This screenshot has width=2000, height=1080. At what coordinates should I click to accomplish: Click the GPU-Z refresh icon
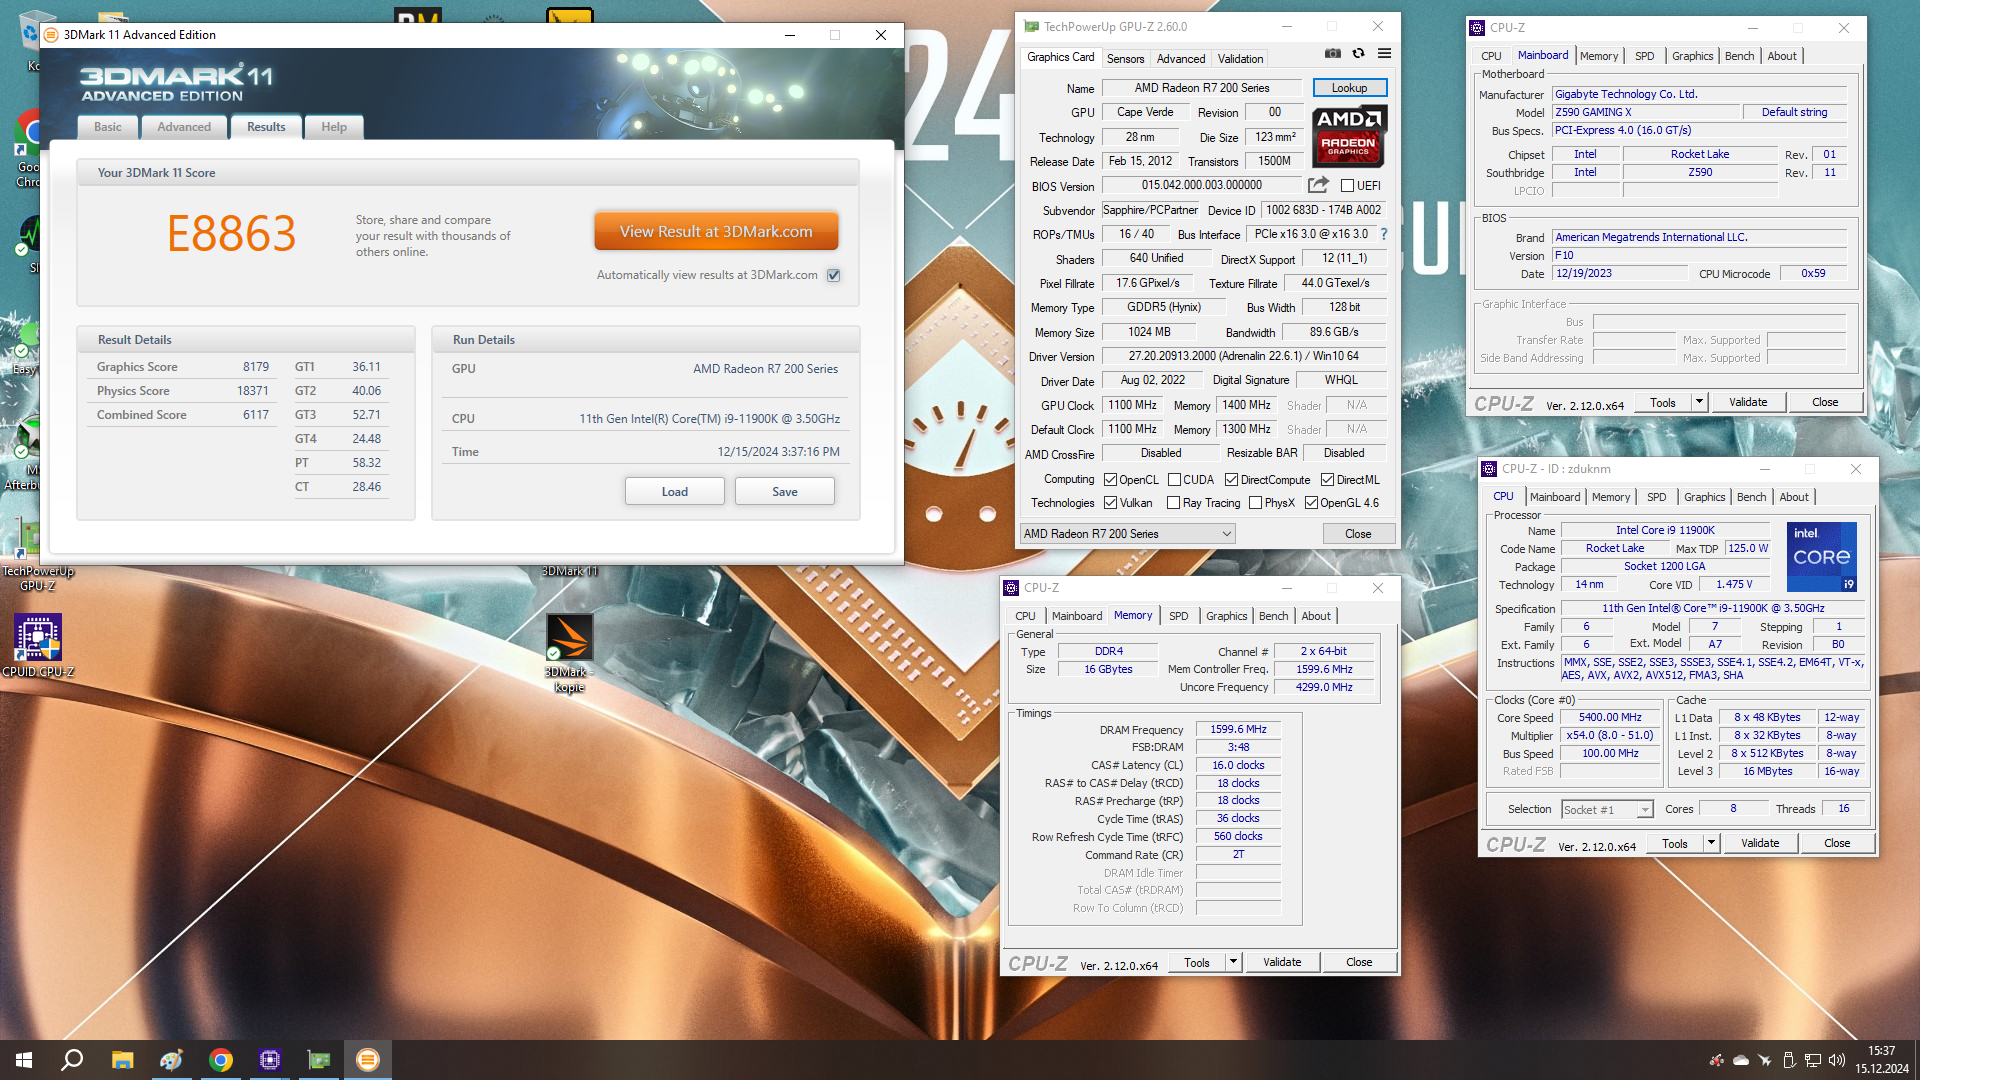pos(1358,54)
